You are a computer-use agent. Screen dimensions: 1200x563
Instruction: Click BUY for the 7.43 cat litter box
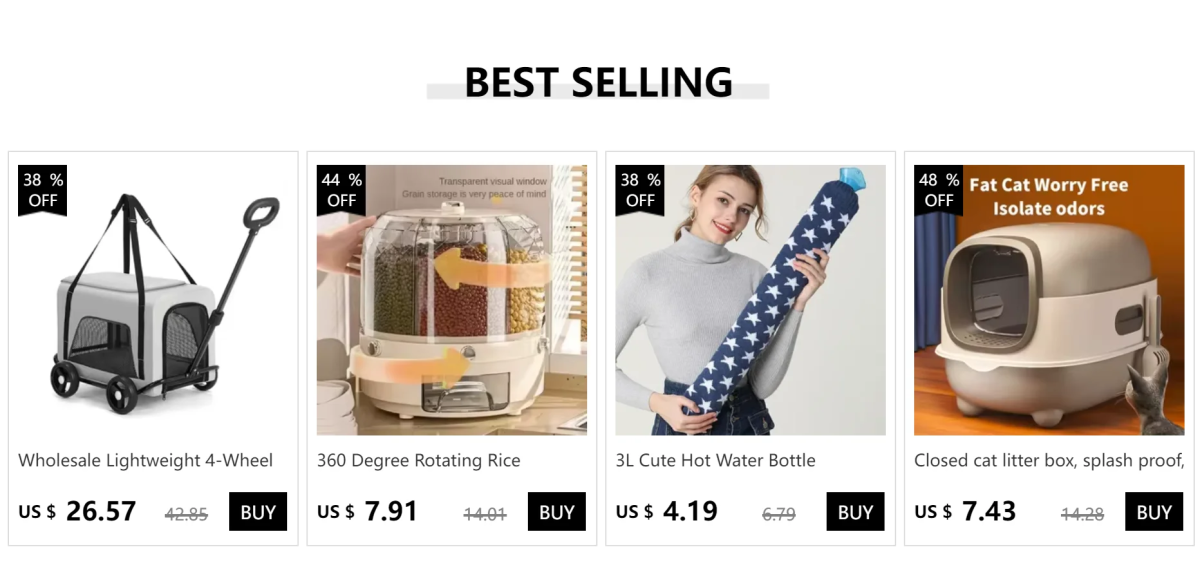1154,512
